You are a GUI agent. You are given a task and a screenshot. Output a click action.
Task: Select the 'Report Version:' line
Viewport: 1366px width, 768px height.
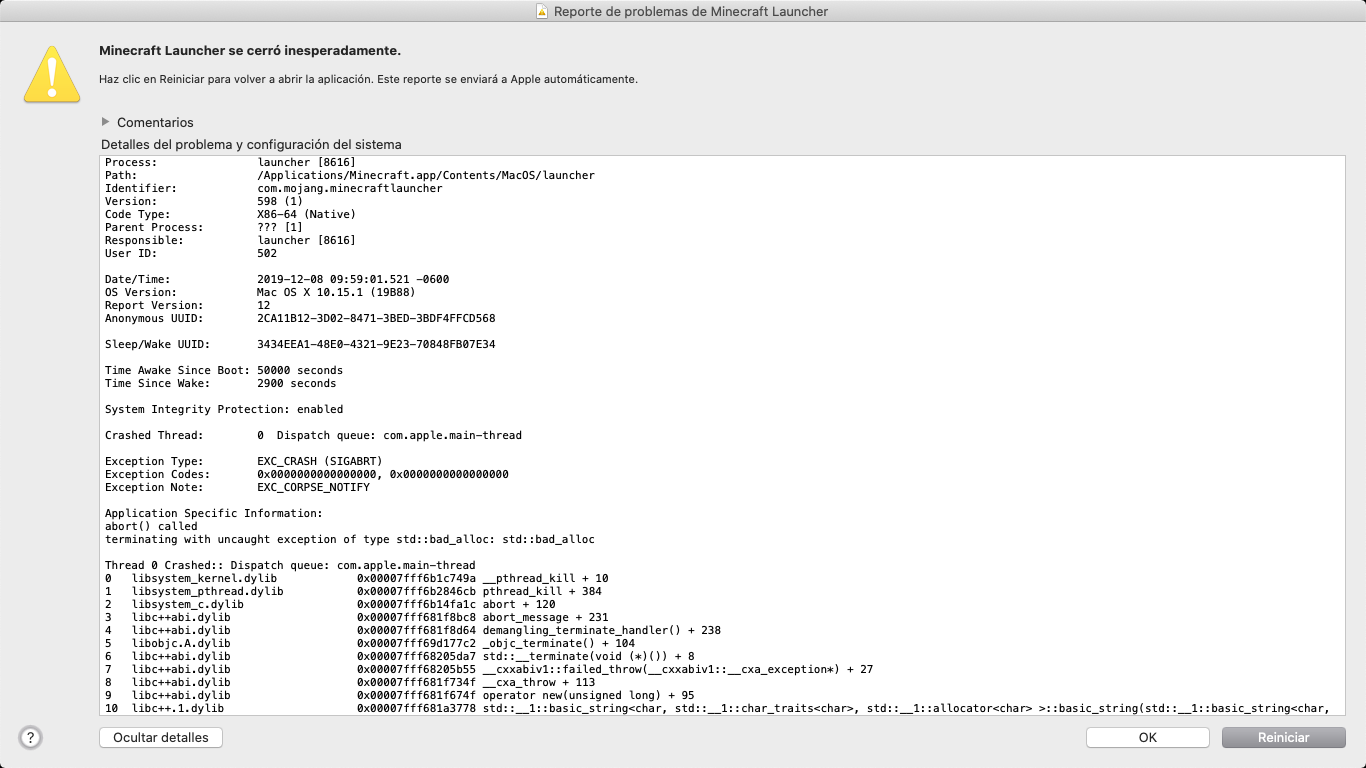tap(188, 305)
